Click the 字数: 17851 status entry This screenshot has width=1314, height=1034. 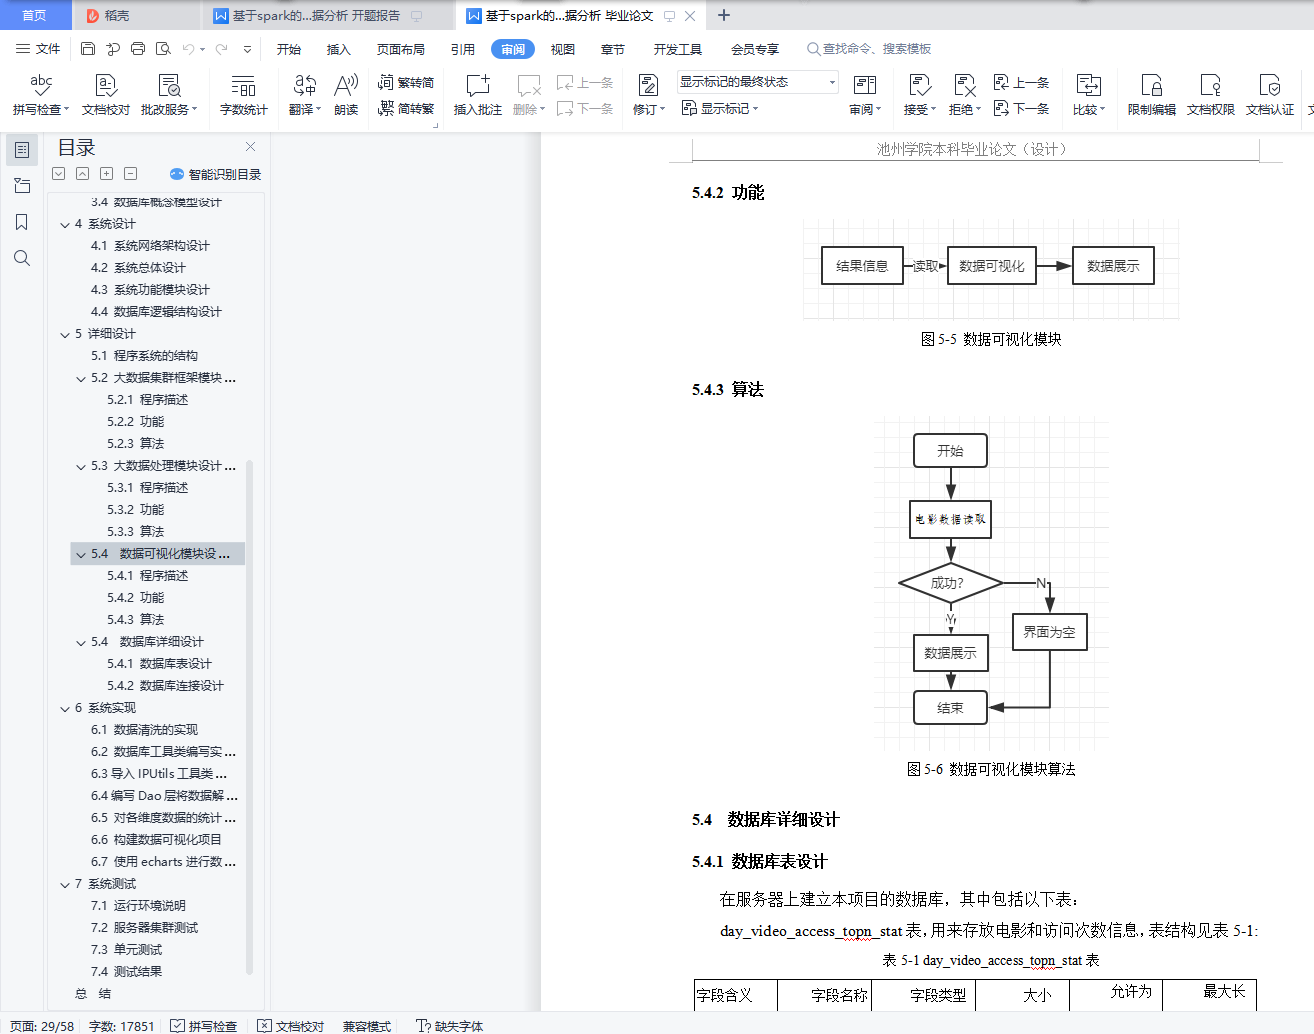point(122,1026)
